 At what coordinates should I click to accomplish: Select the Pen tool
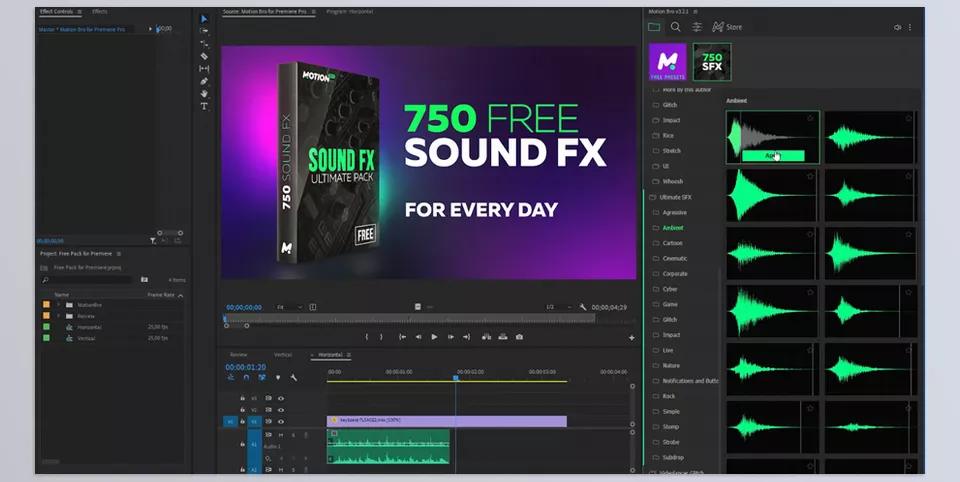tap(204, 81)
